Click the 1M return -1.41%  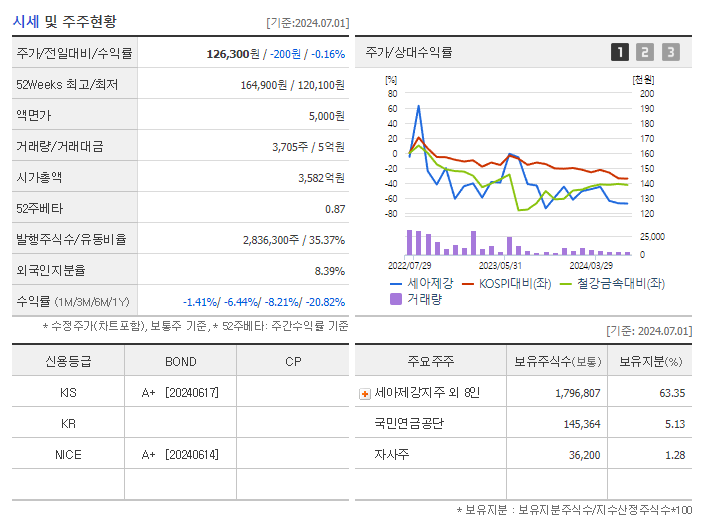coord(200,302)
